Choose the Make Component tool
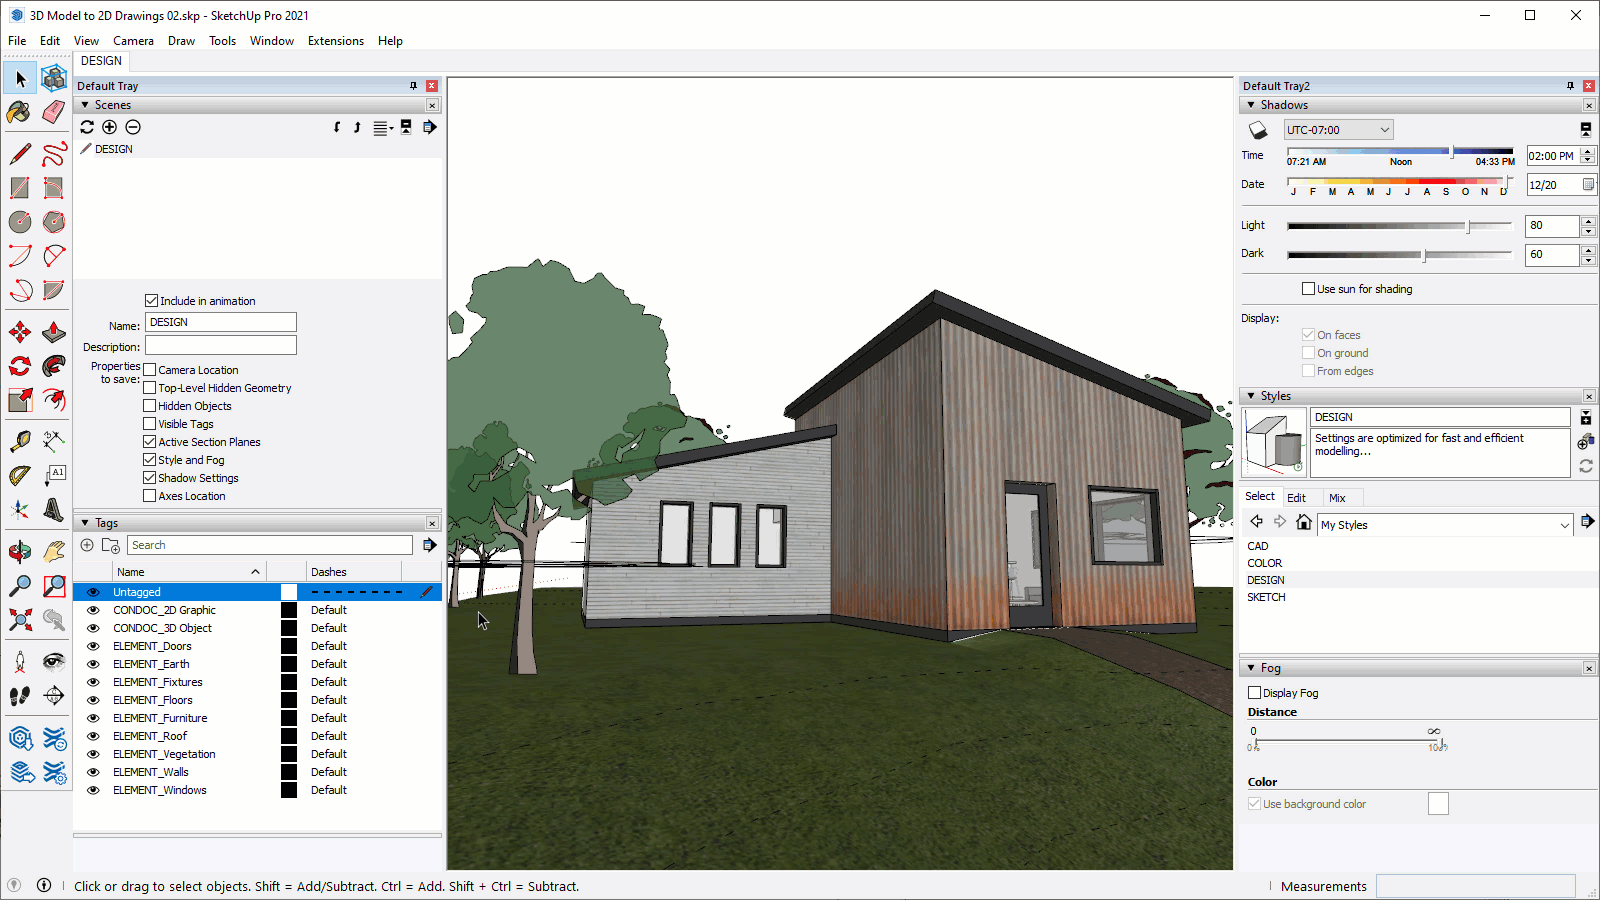Viewport: 1600px width, 900px height. tap(54, 78)
